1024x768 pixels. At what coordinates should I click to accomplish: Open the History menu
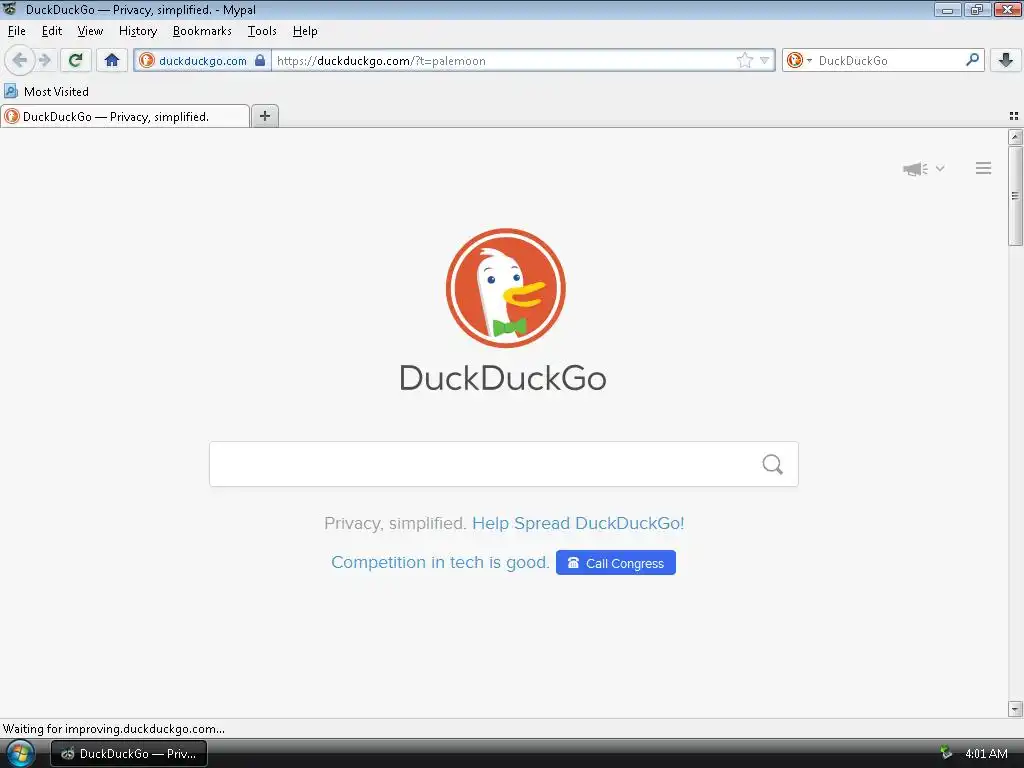point(138,31)
